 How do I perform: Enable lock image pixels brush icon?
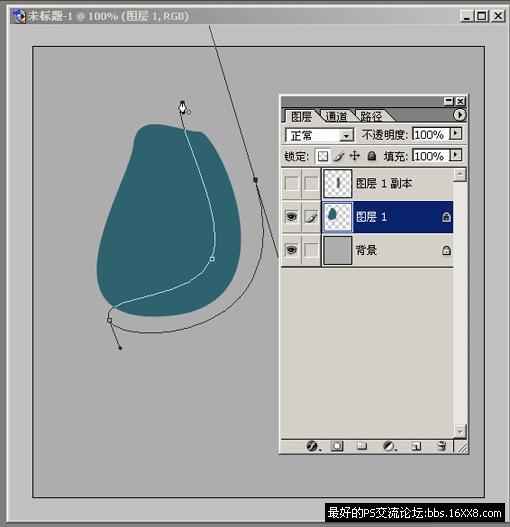tap(339, 156)
